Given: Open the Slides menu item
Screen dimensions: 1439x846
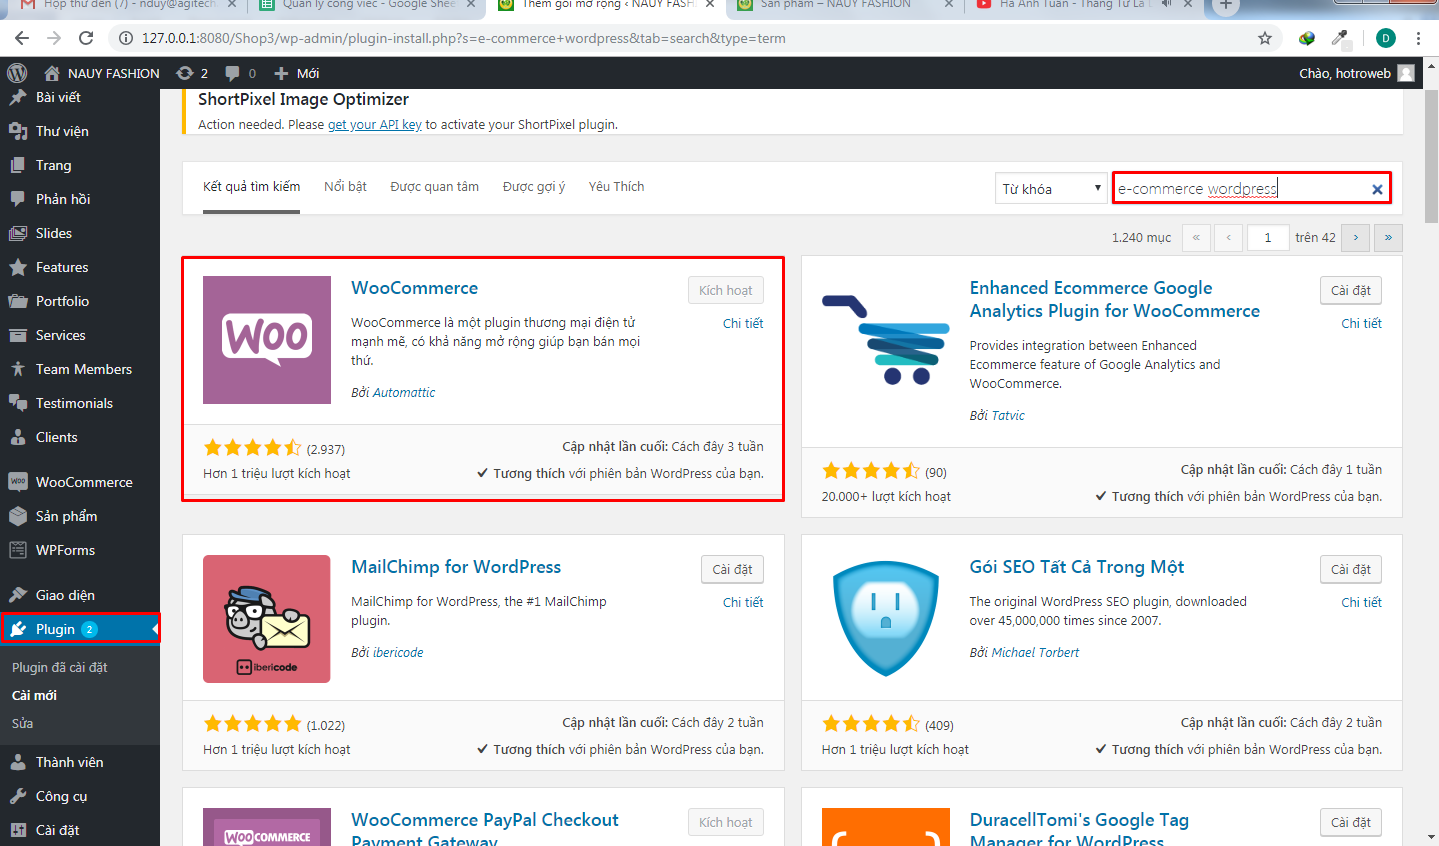Looking at the screenshot, I should pyautogui.click(x=80, y=233).
